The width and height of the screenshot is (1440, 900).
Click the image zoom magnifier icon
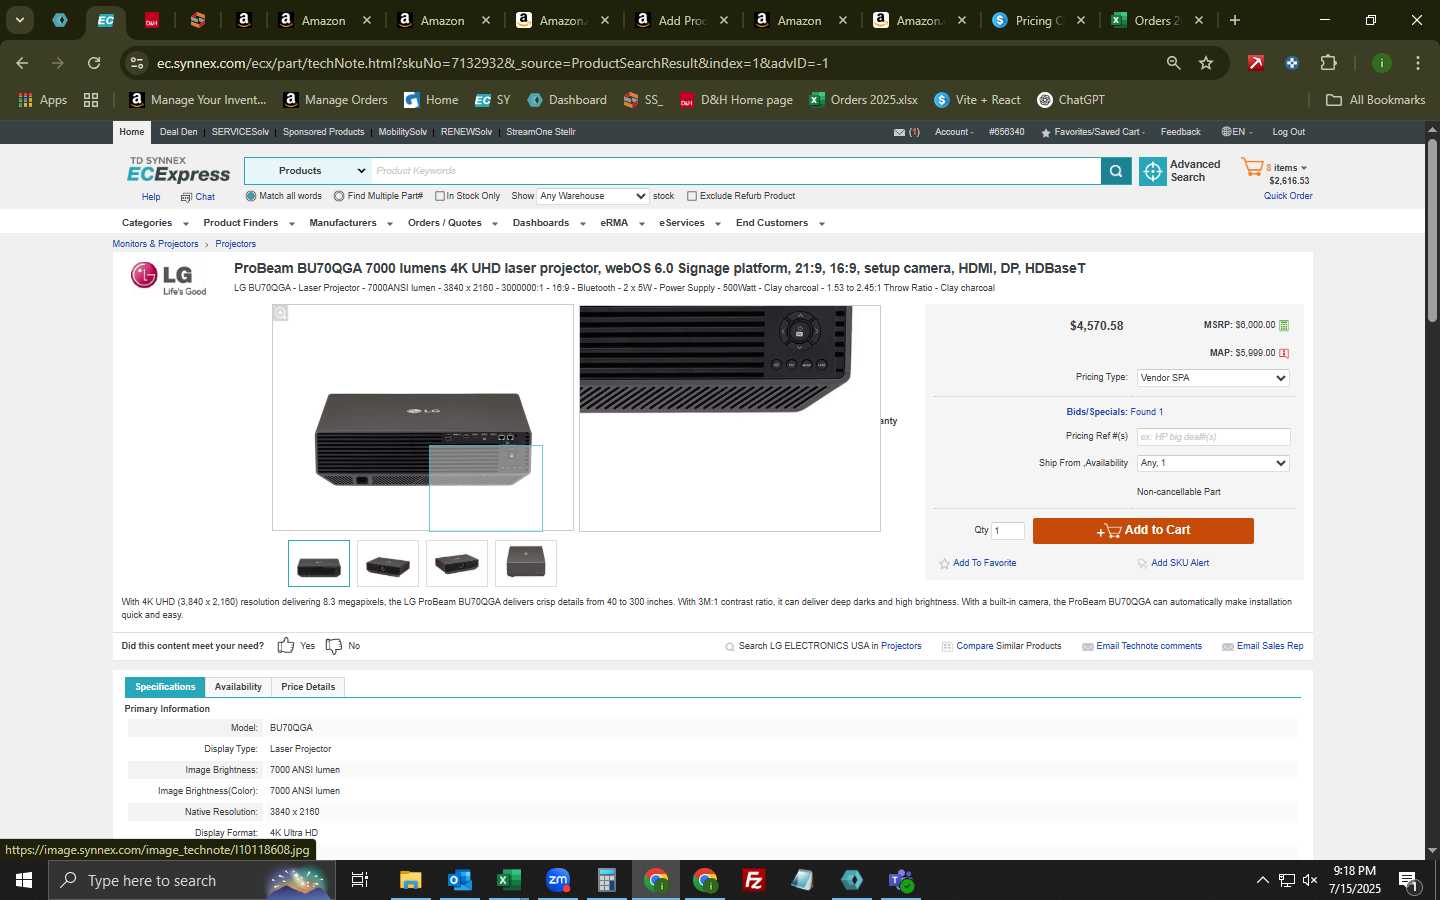point(281,314)
